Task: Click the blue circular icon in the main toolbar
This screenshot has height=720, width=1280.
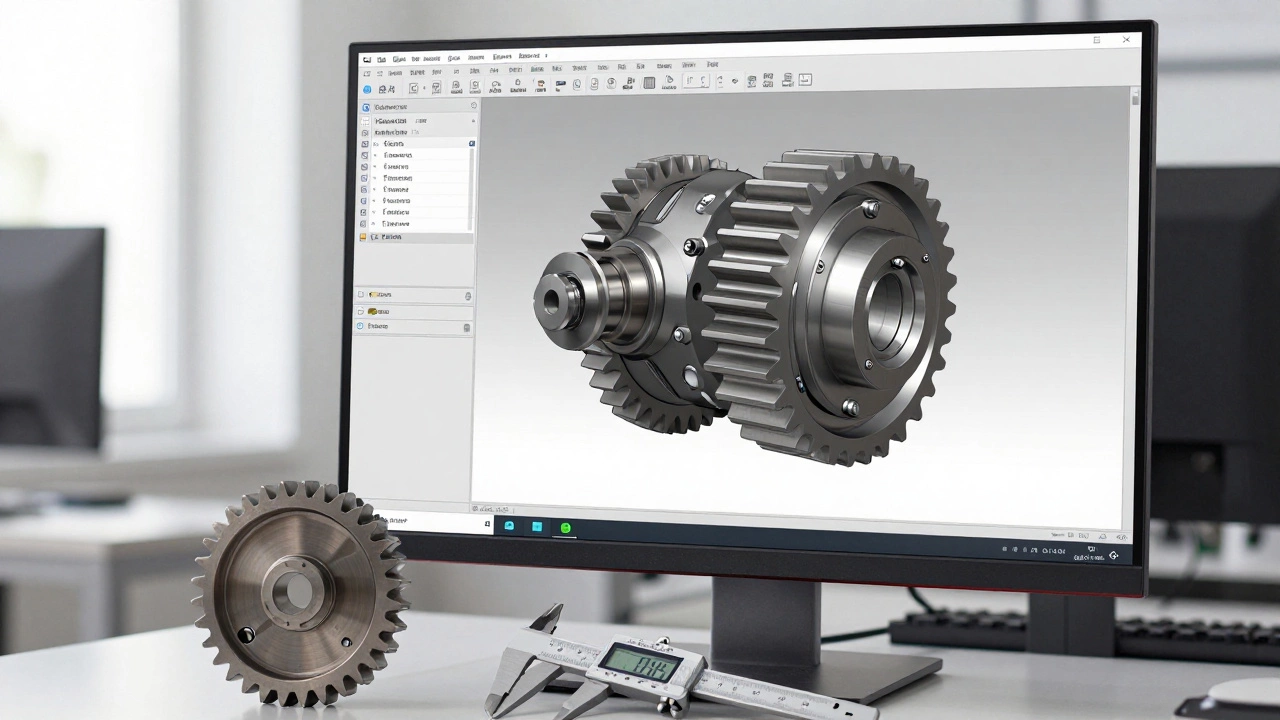Action: pyautogui.click(x=366, y=89)
